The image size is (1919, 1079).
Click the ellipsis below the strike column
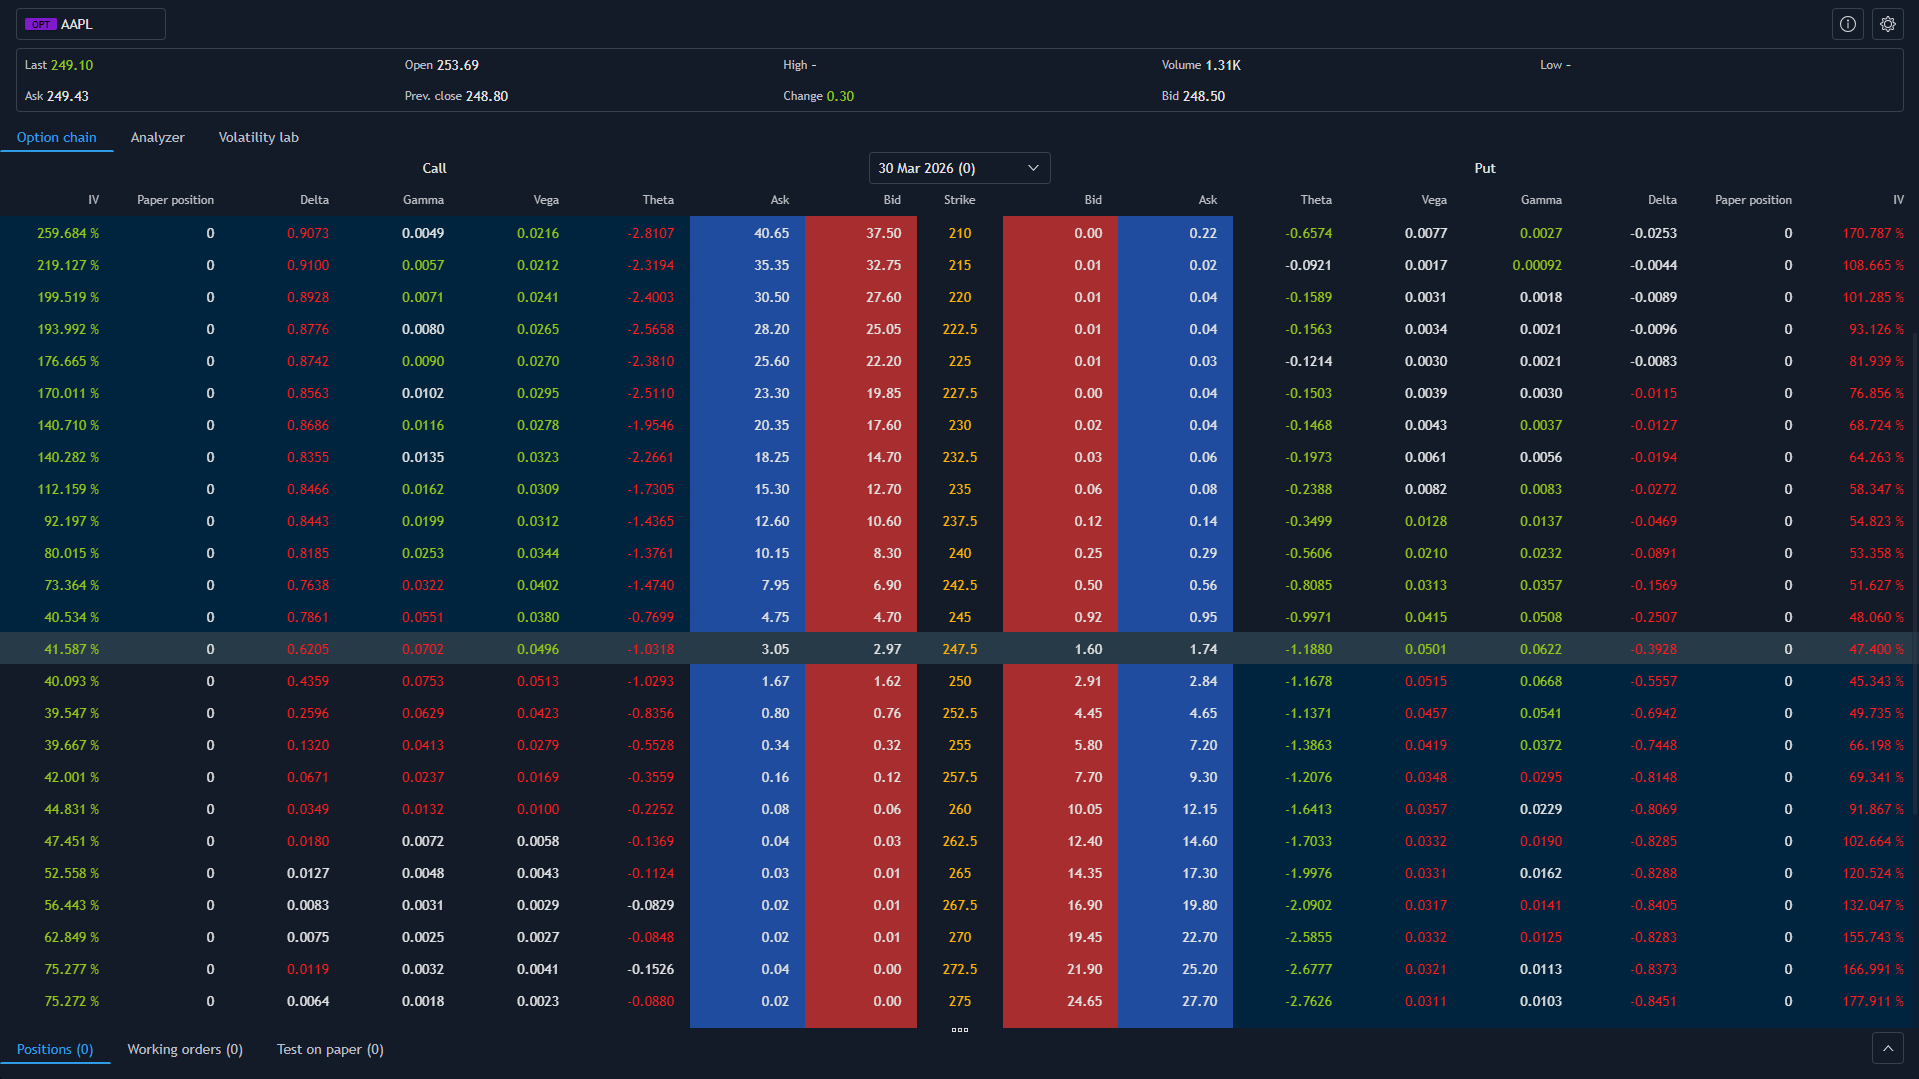958,1029
